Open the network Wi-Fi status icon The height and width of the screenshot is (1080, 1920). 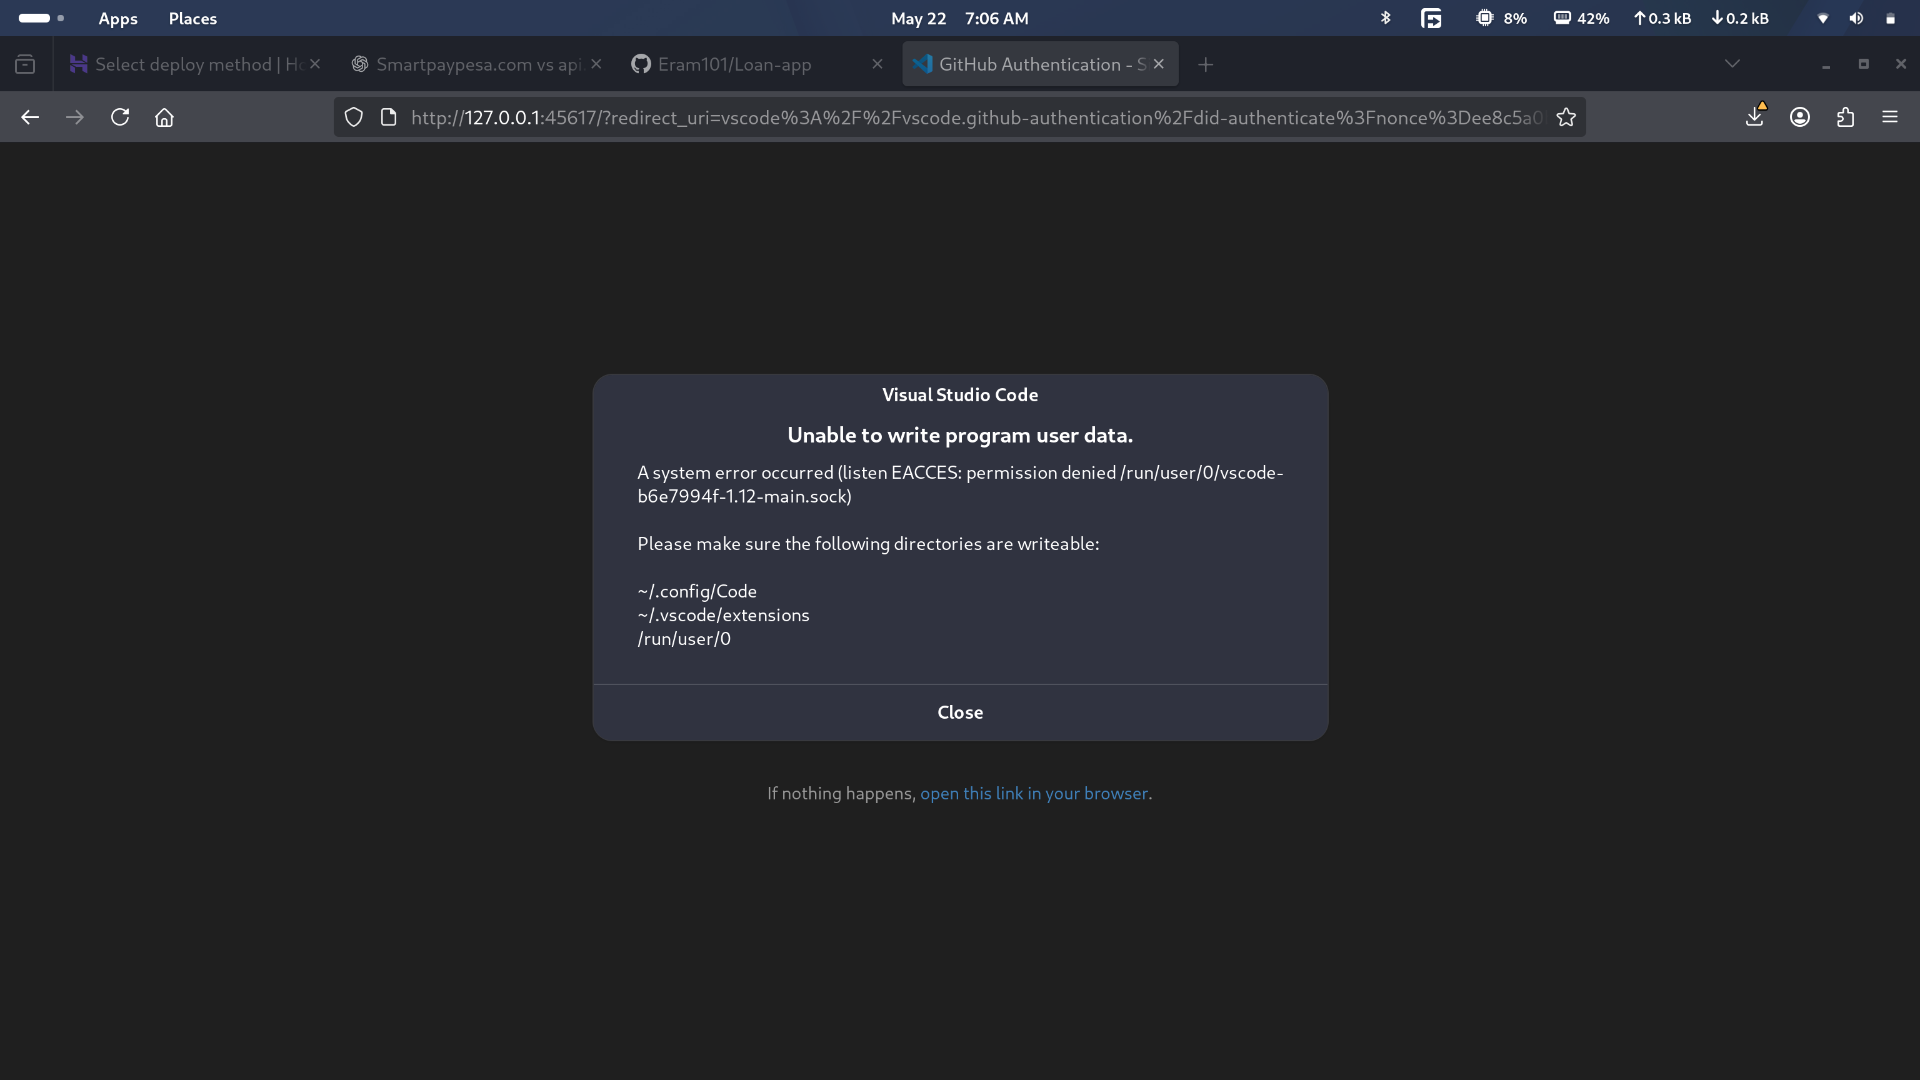[1823, 18]
